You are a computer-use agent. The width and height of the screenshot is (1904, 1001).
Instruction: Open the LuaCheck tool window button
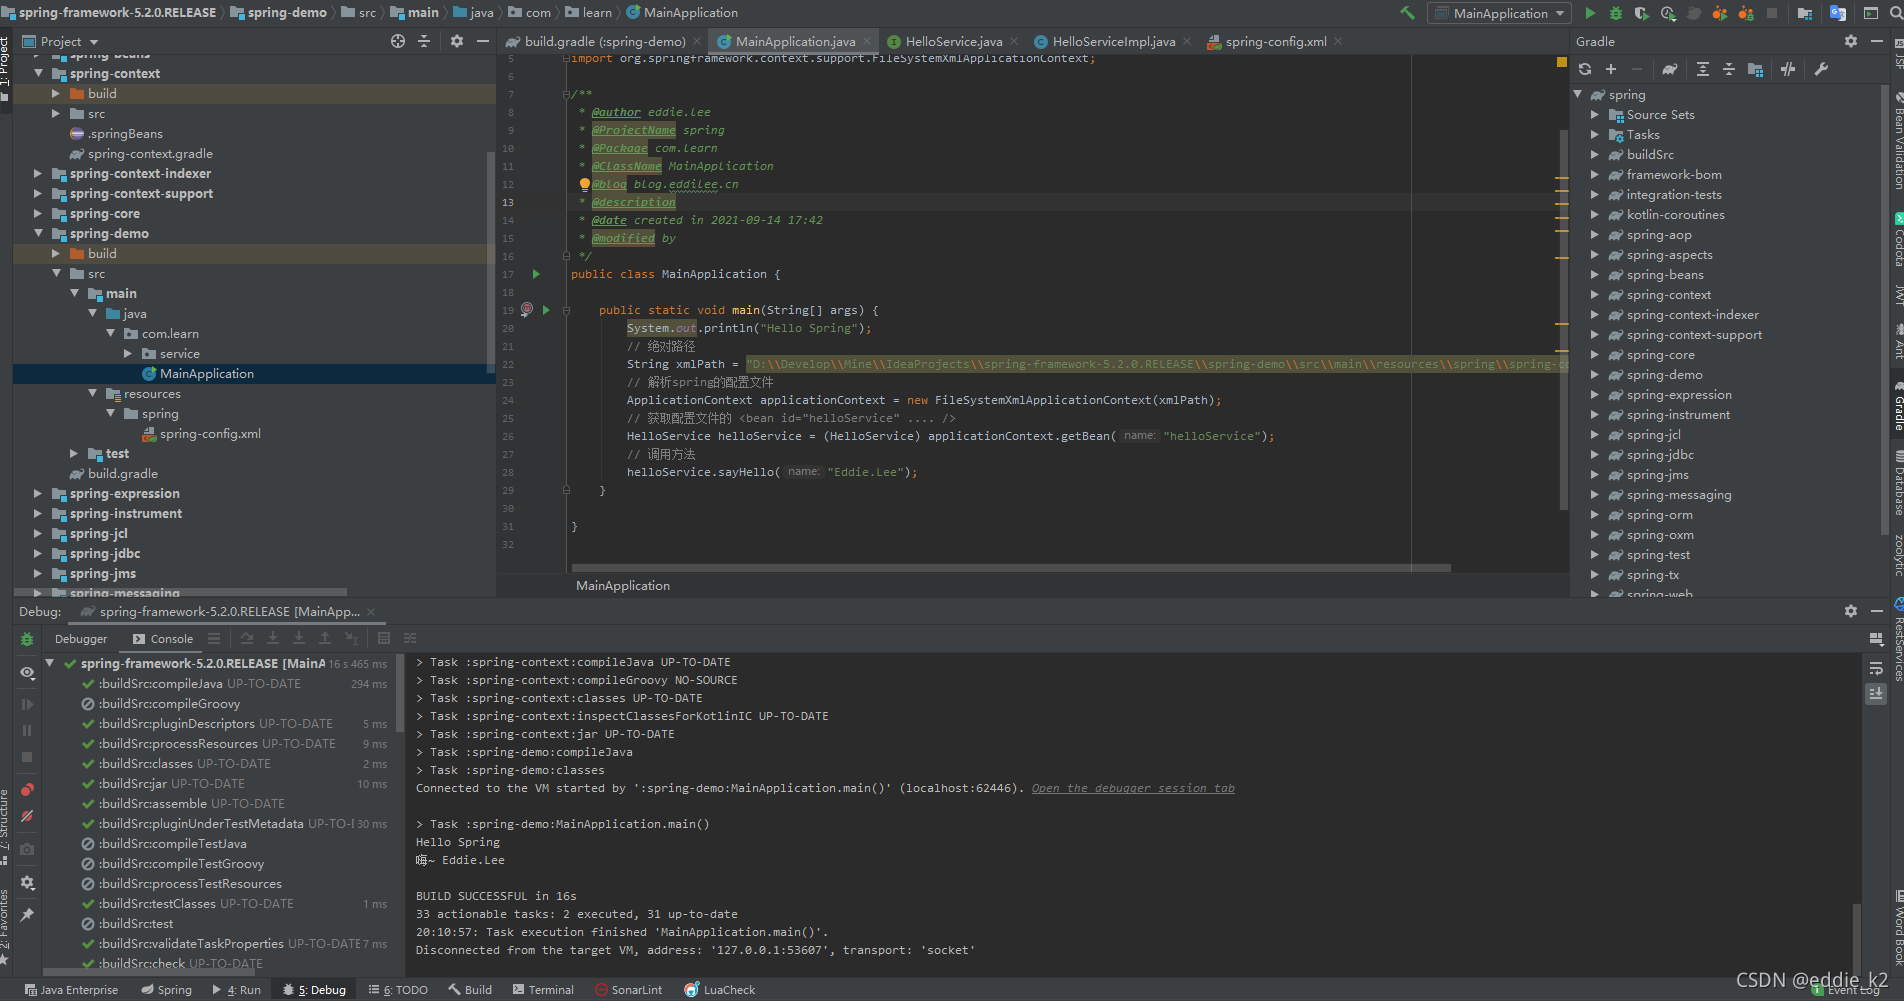[720, 989]
